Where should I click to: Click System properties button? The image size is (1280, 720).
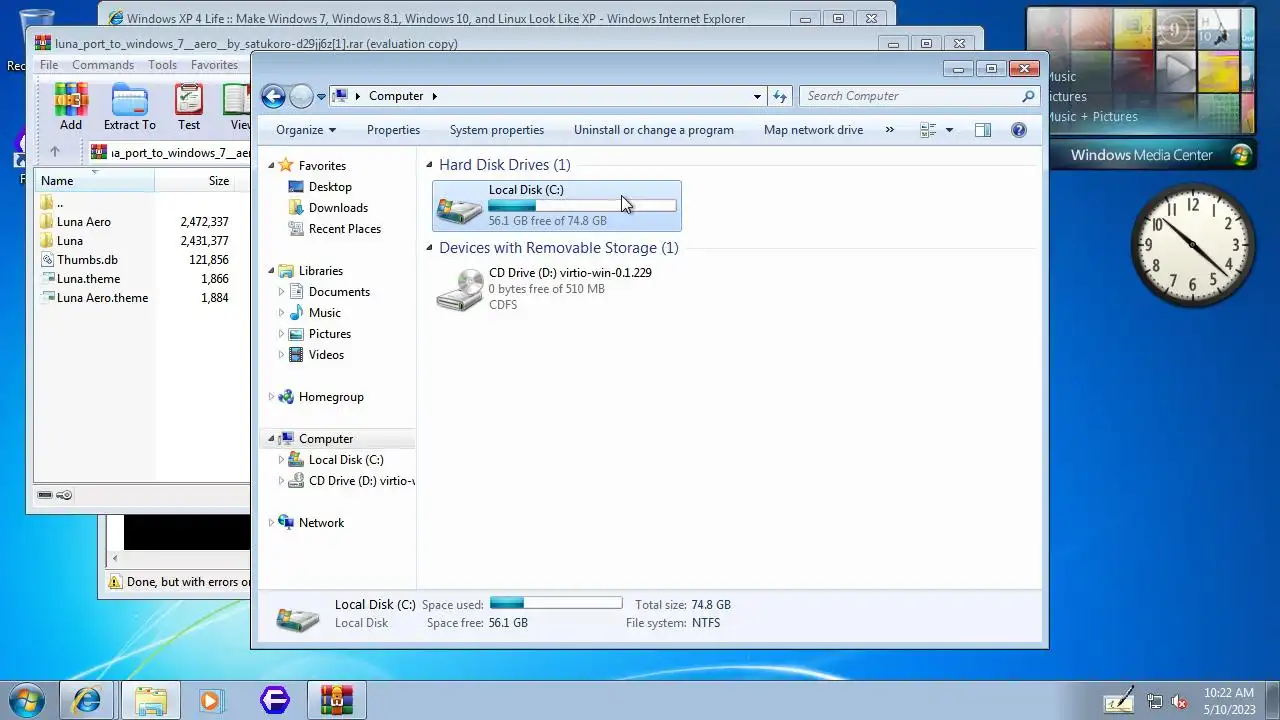[497, 130]
